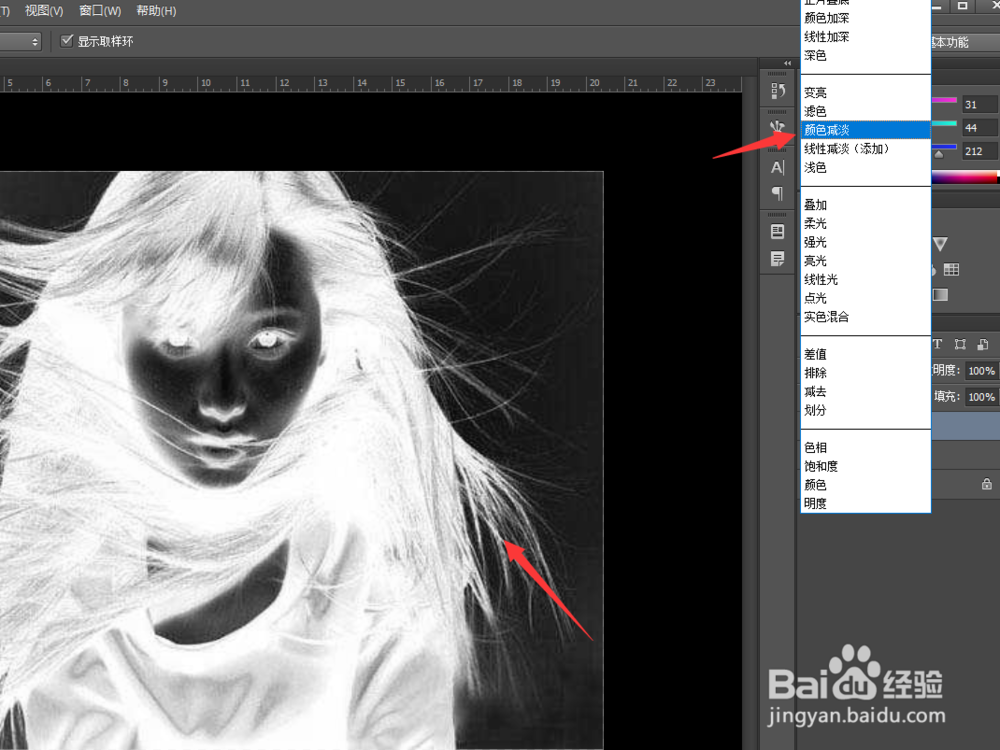Screen dimensions: 1000x750
Task: Click the green channel value field 44
Action: [x=980, y=128]
